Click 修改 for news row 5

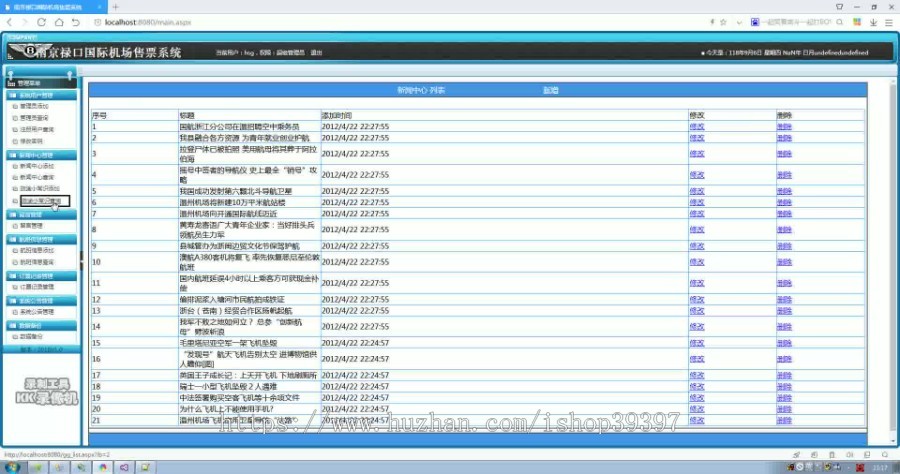[x=697, y=191]
